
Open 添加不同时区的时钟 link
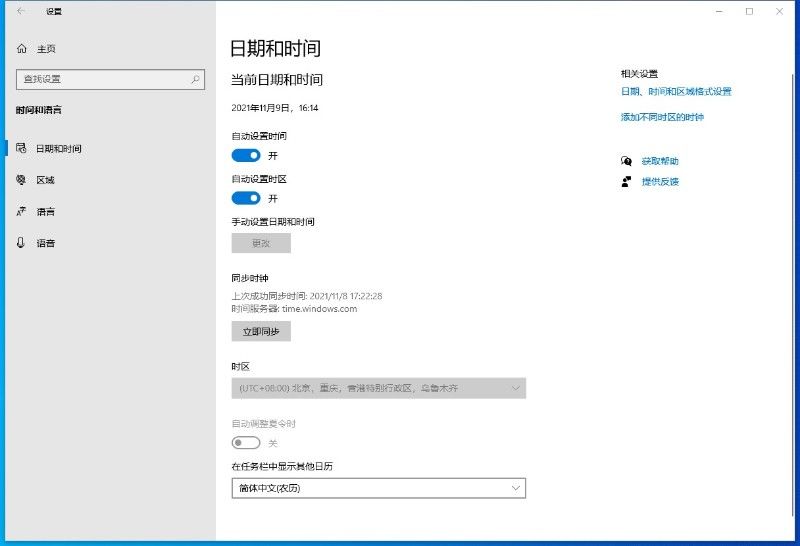pyautogui.click(x=662, y=117)
